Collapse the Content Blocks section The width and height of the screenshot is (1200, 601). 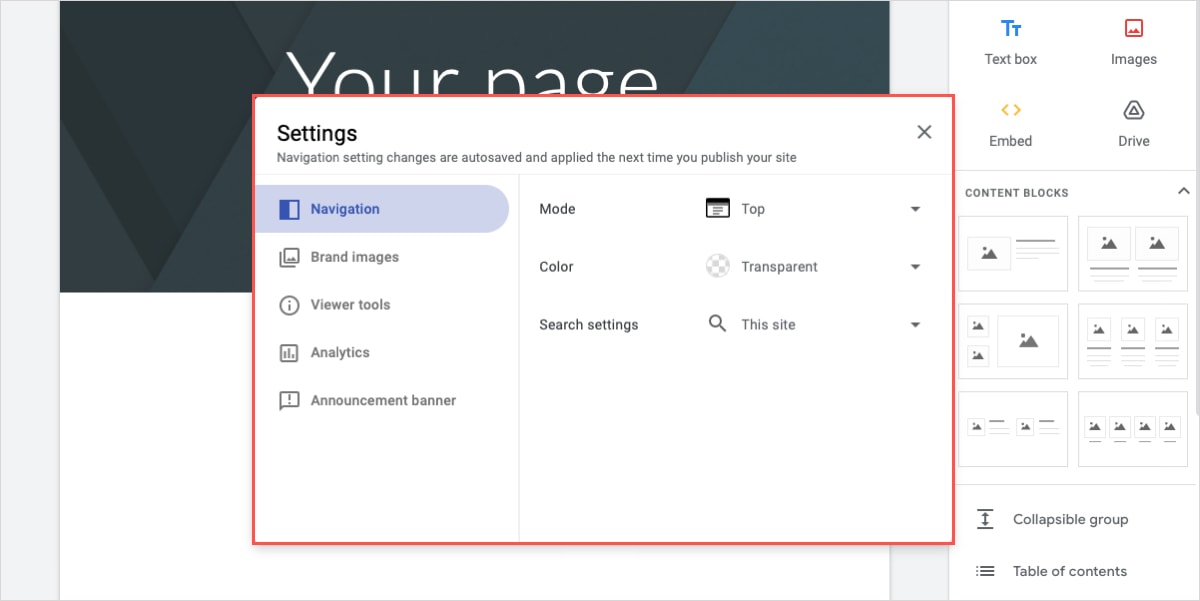[1184, 190]
